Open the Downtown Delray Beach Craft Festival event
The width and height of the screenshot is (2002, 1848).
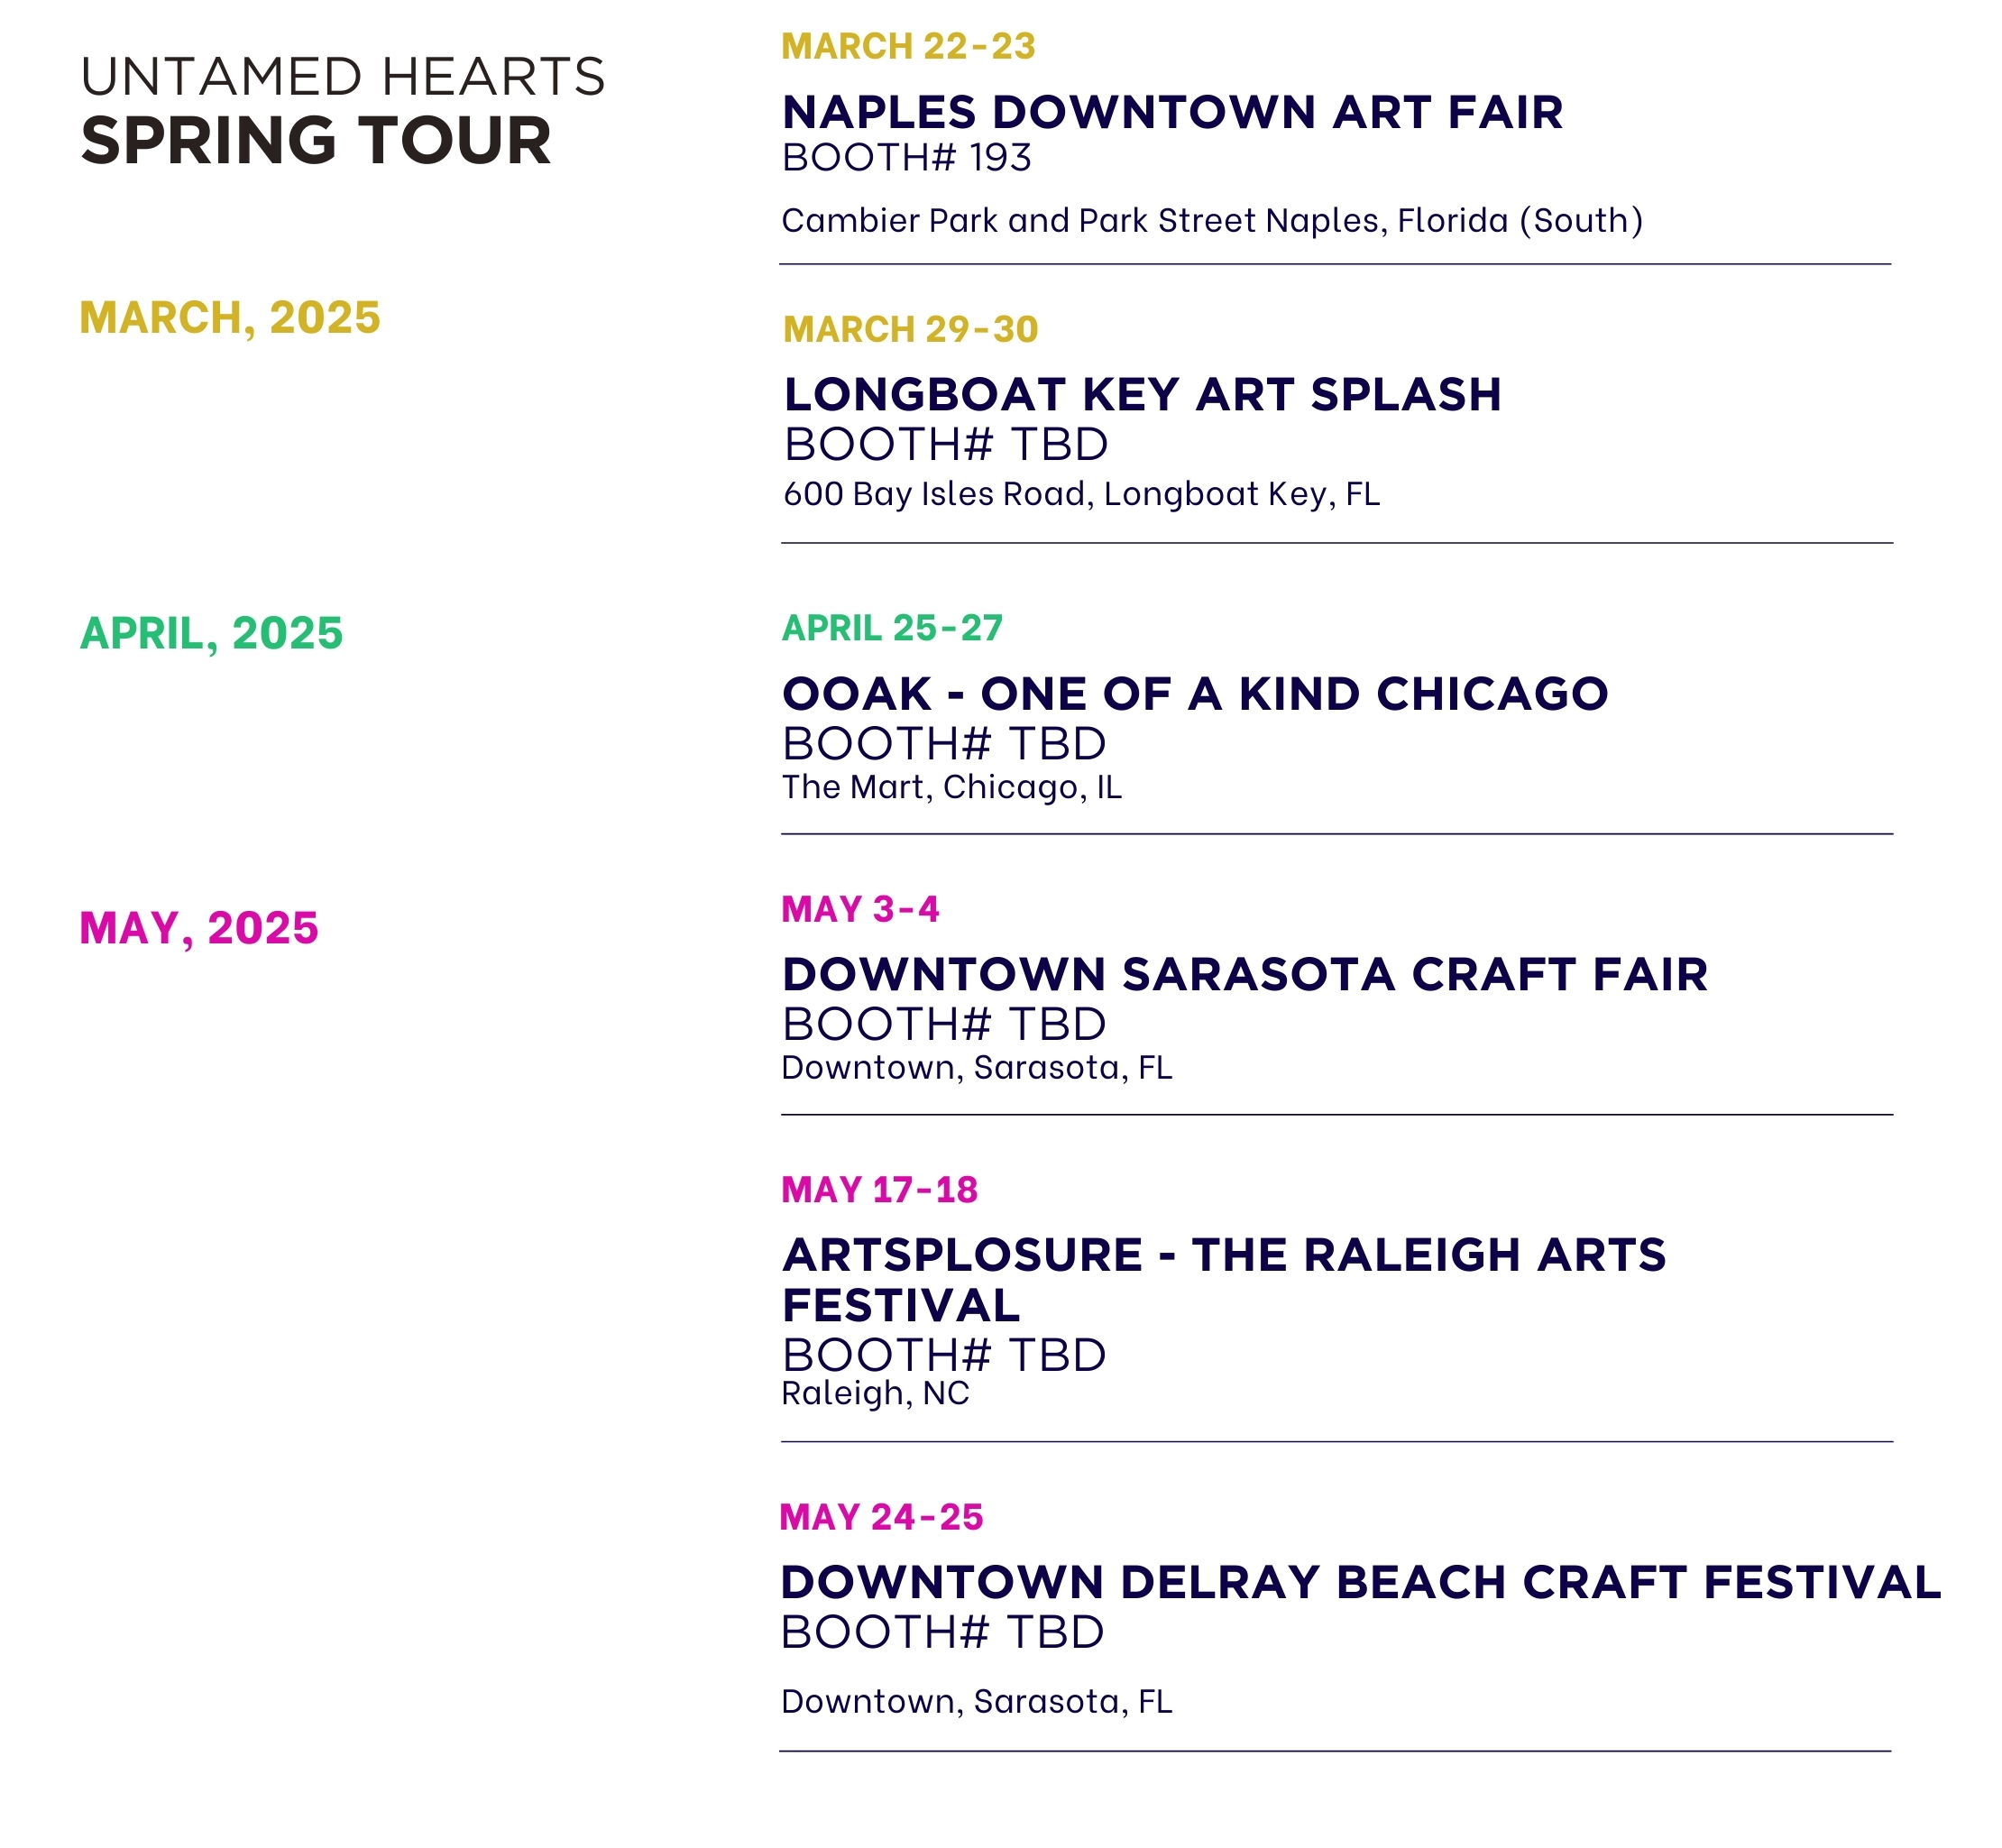(x=1360, y=1582)
